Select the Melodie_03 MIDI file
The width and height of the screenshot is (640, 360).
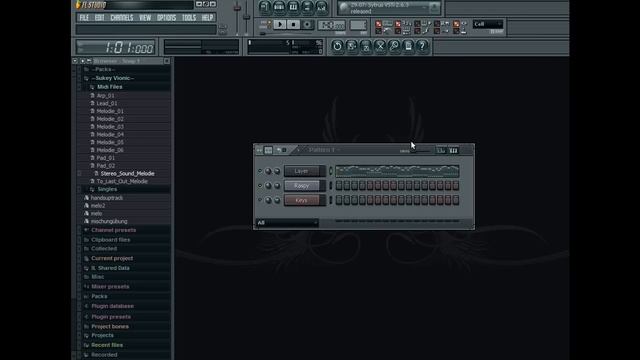coord(110,127)
